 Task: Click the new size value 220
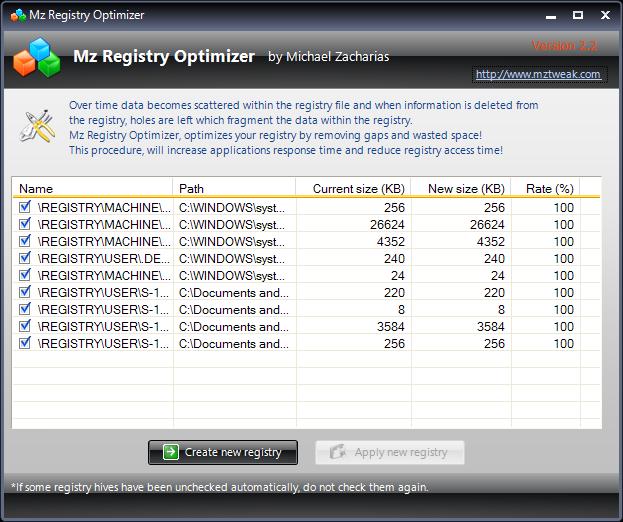[x=494, y=293]
